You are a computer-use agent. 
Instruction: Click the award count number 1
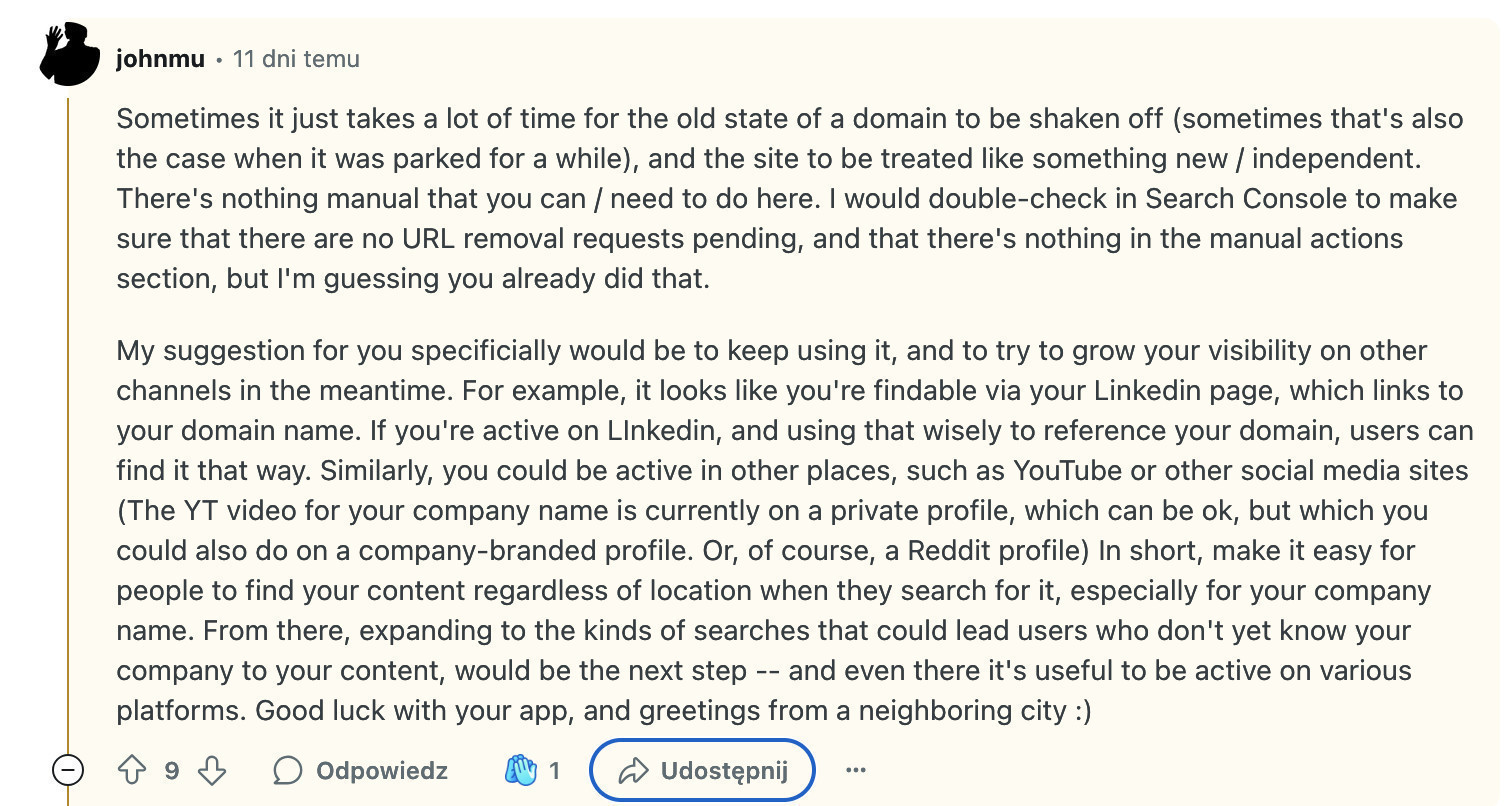pos(555,770)
